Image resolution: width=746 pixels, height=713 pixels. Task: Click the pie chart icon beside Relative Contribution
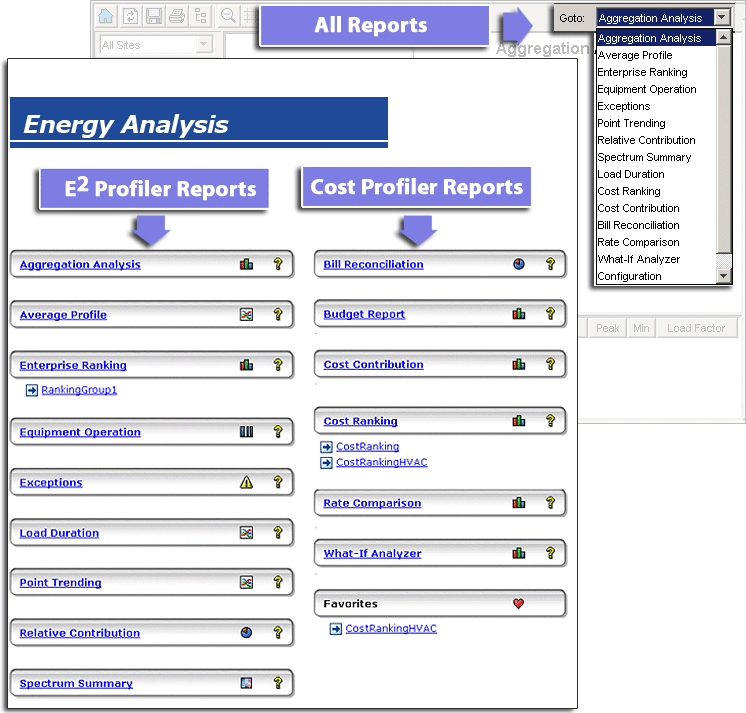click(x=246, y=633)
